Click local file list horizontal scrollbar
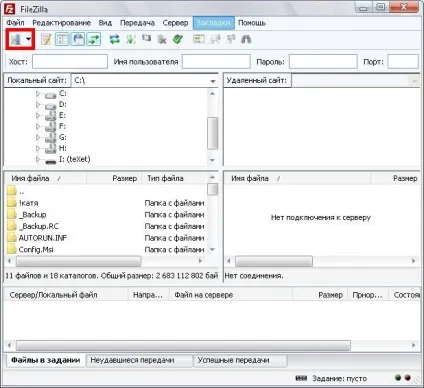424x388 pixels. coord(79,261)
